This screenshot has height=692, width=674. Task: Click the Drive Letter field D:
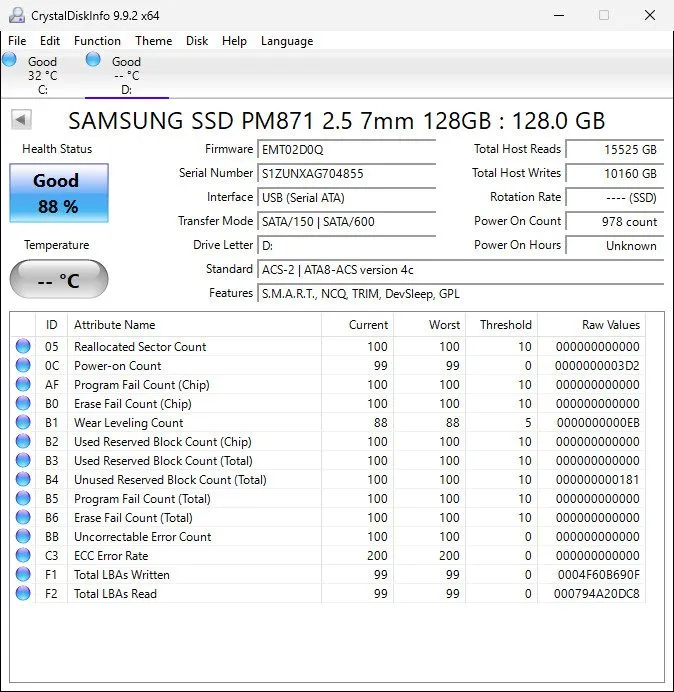tap(346, 245)
